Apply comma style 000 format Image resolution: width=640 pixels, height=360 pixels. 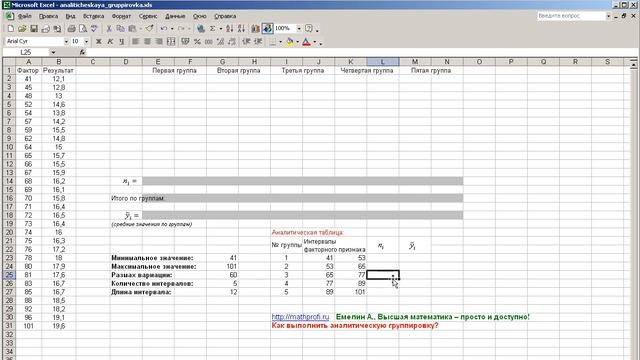coord(209,42)
